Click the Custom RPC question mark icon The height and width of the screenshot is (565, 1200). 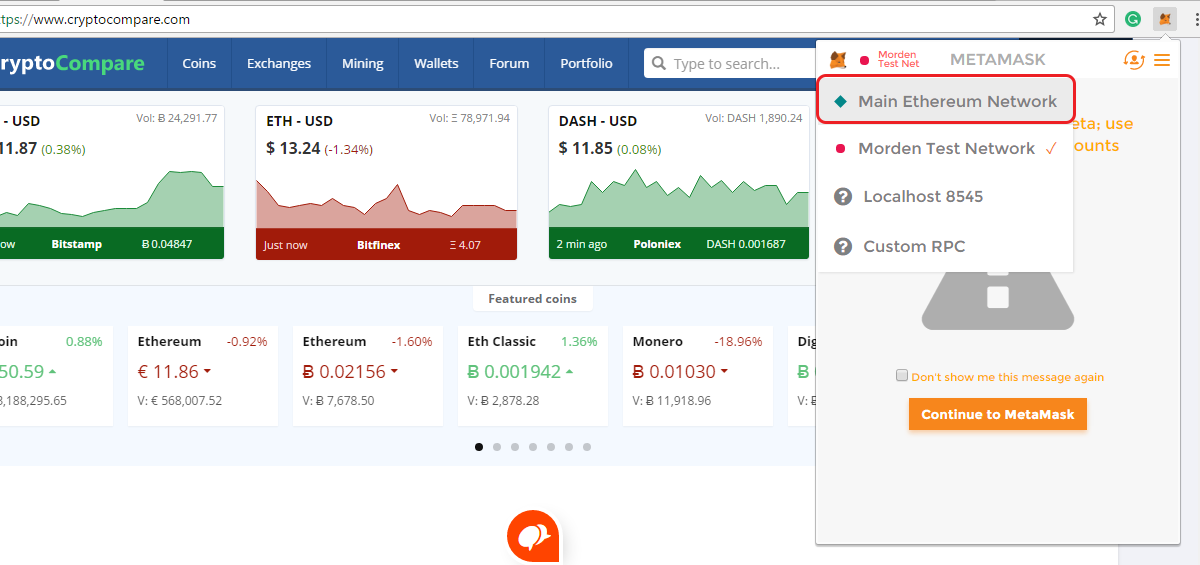tap(843, 246)
